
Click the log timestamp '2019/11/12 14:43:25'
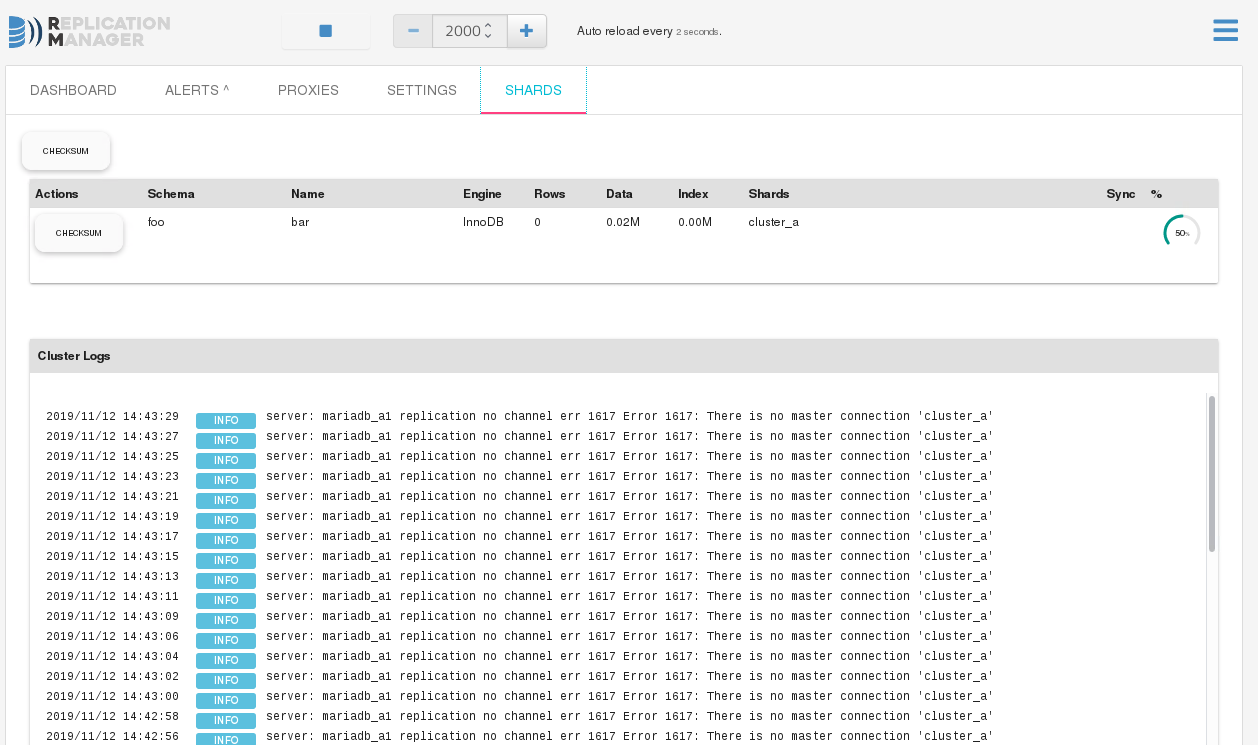coord(112,457)
